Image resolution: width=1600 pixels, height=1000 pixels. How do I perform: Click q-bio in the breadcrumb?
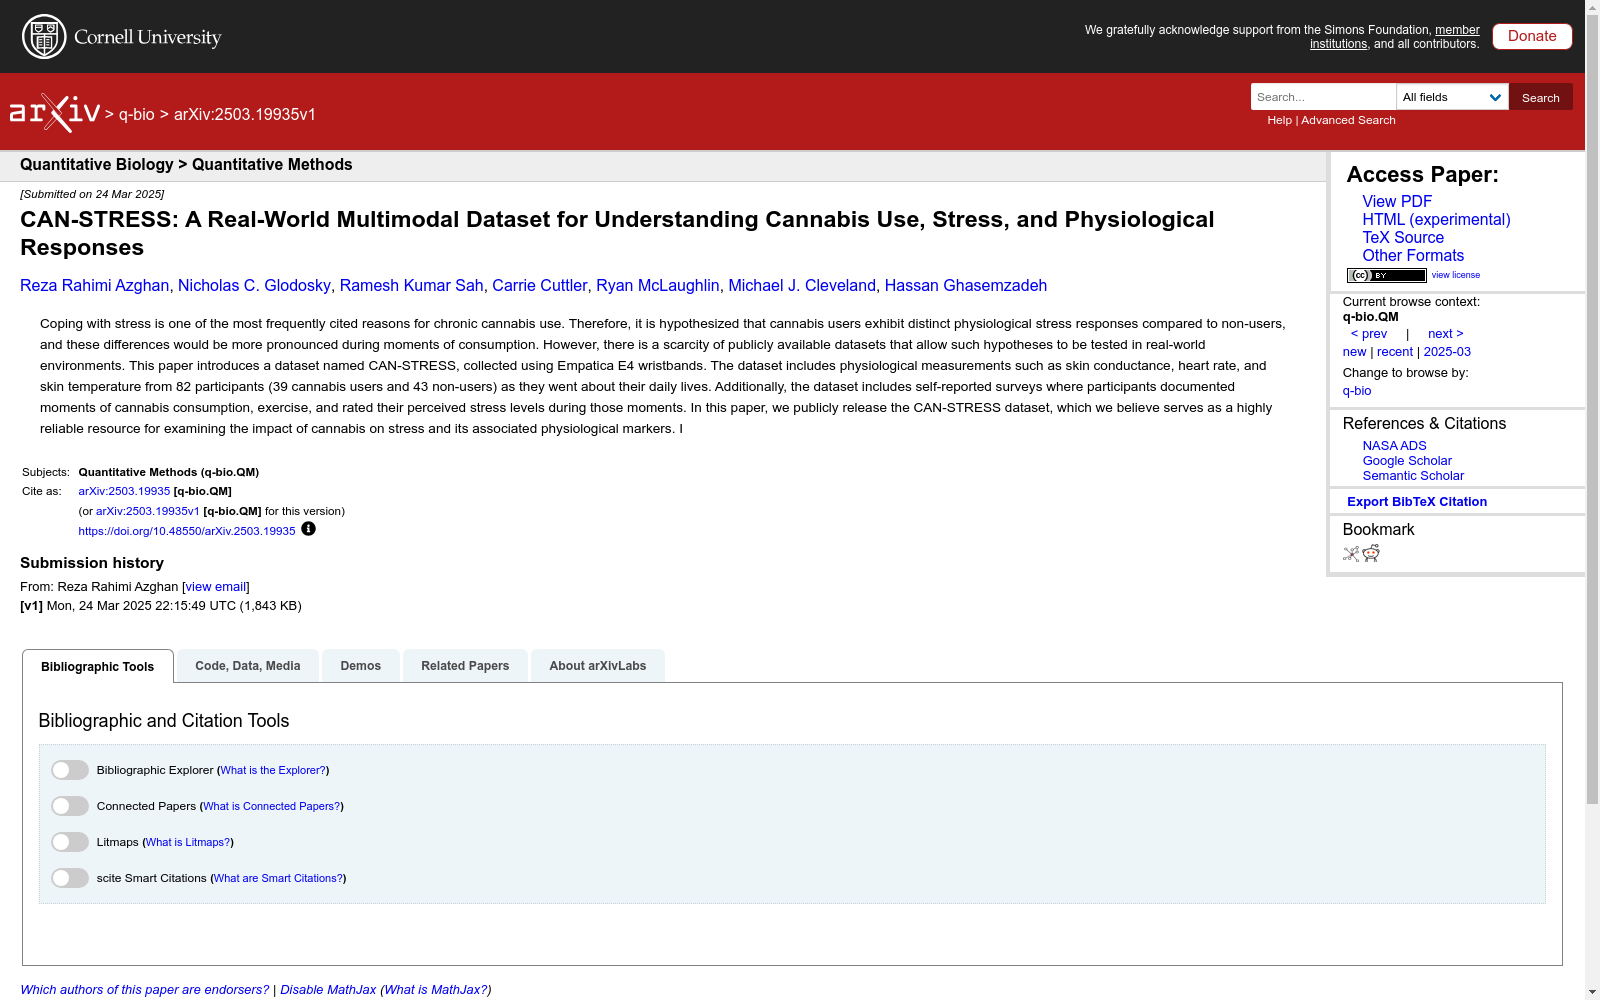tap(137, 114)
